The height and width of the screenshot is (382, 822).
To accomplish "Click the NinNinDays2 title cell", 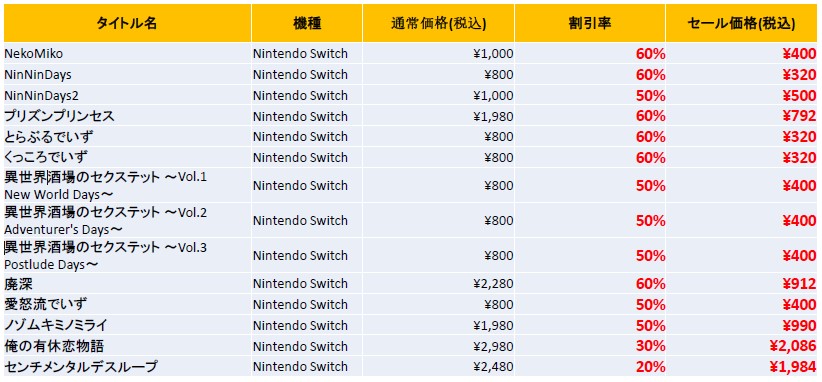I will tap(127, 95).
